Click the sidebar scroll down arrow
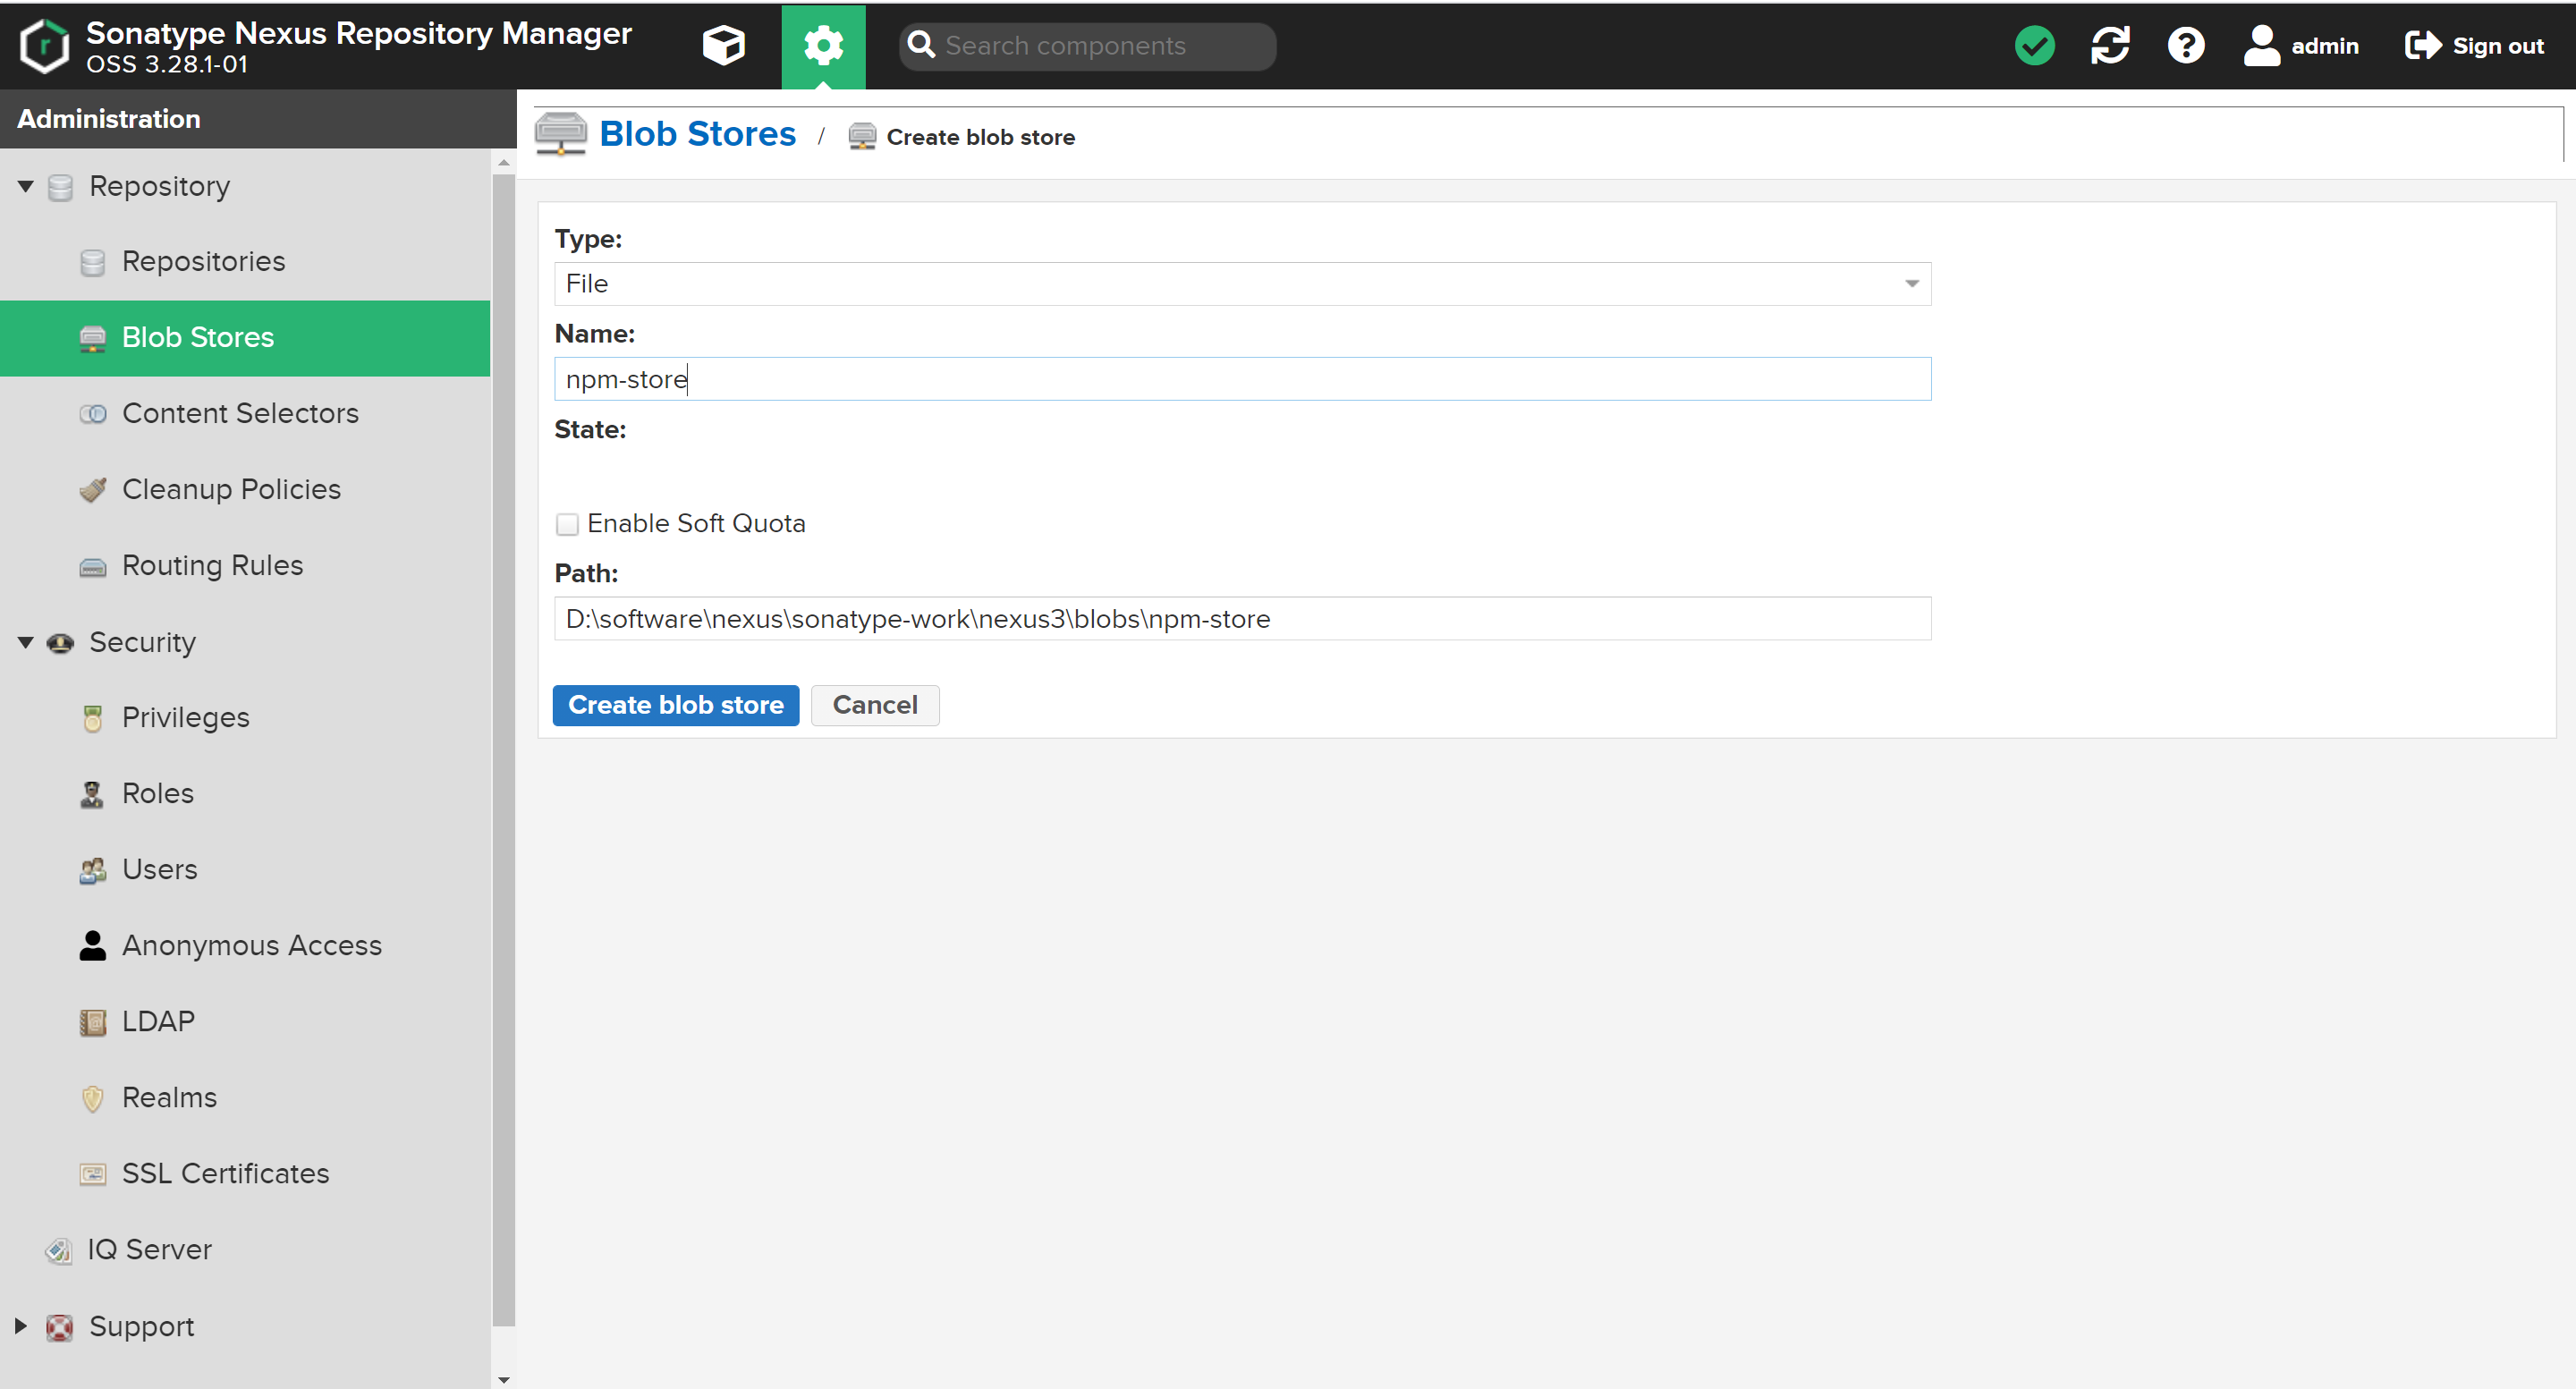Viewport: 2576px width, 1389px height. click(503, 1379)
